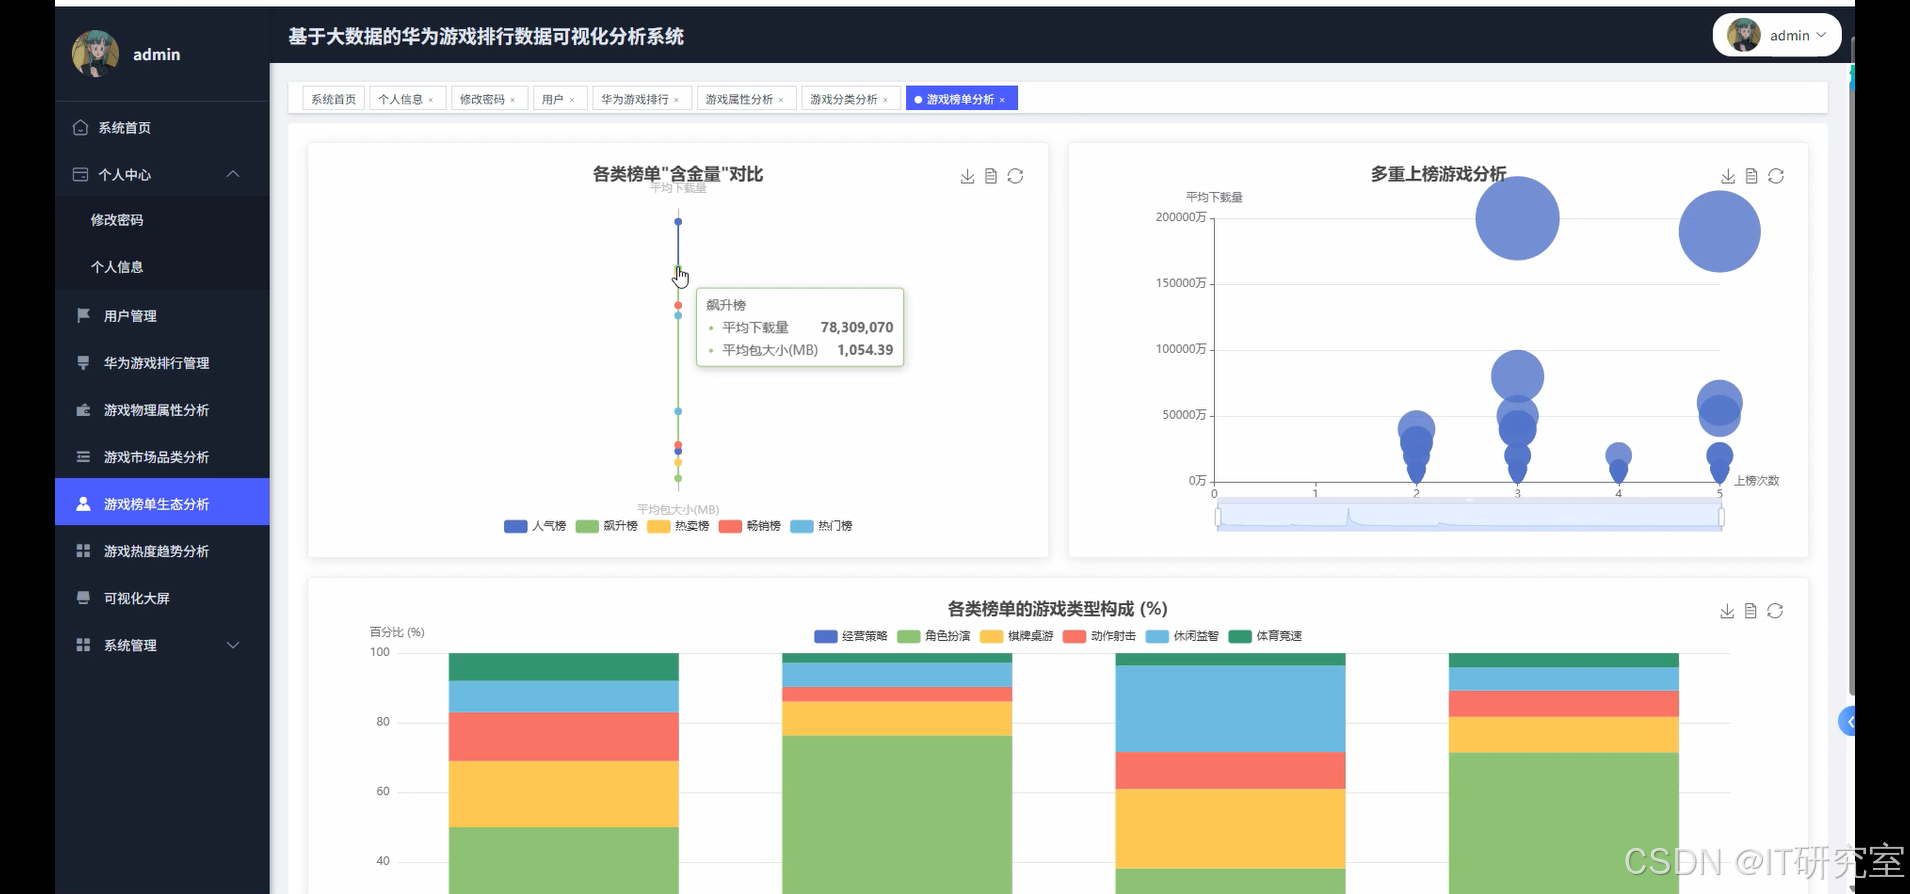Open 个人信息 in the sidebar submenu
The width and height of the screenshot is (1910, 894).
117,267
